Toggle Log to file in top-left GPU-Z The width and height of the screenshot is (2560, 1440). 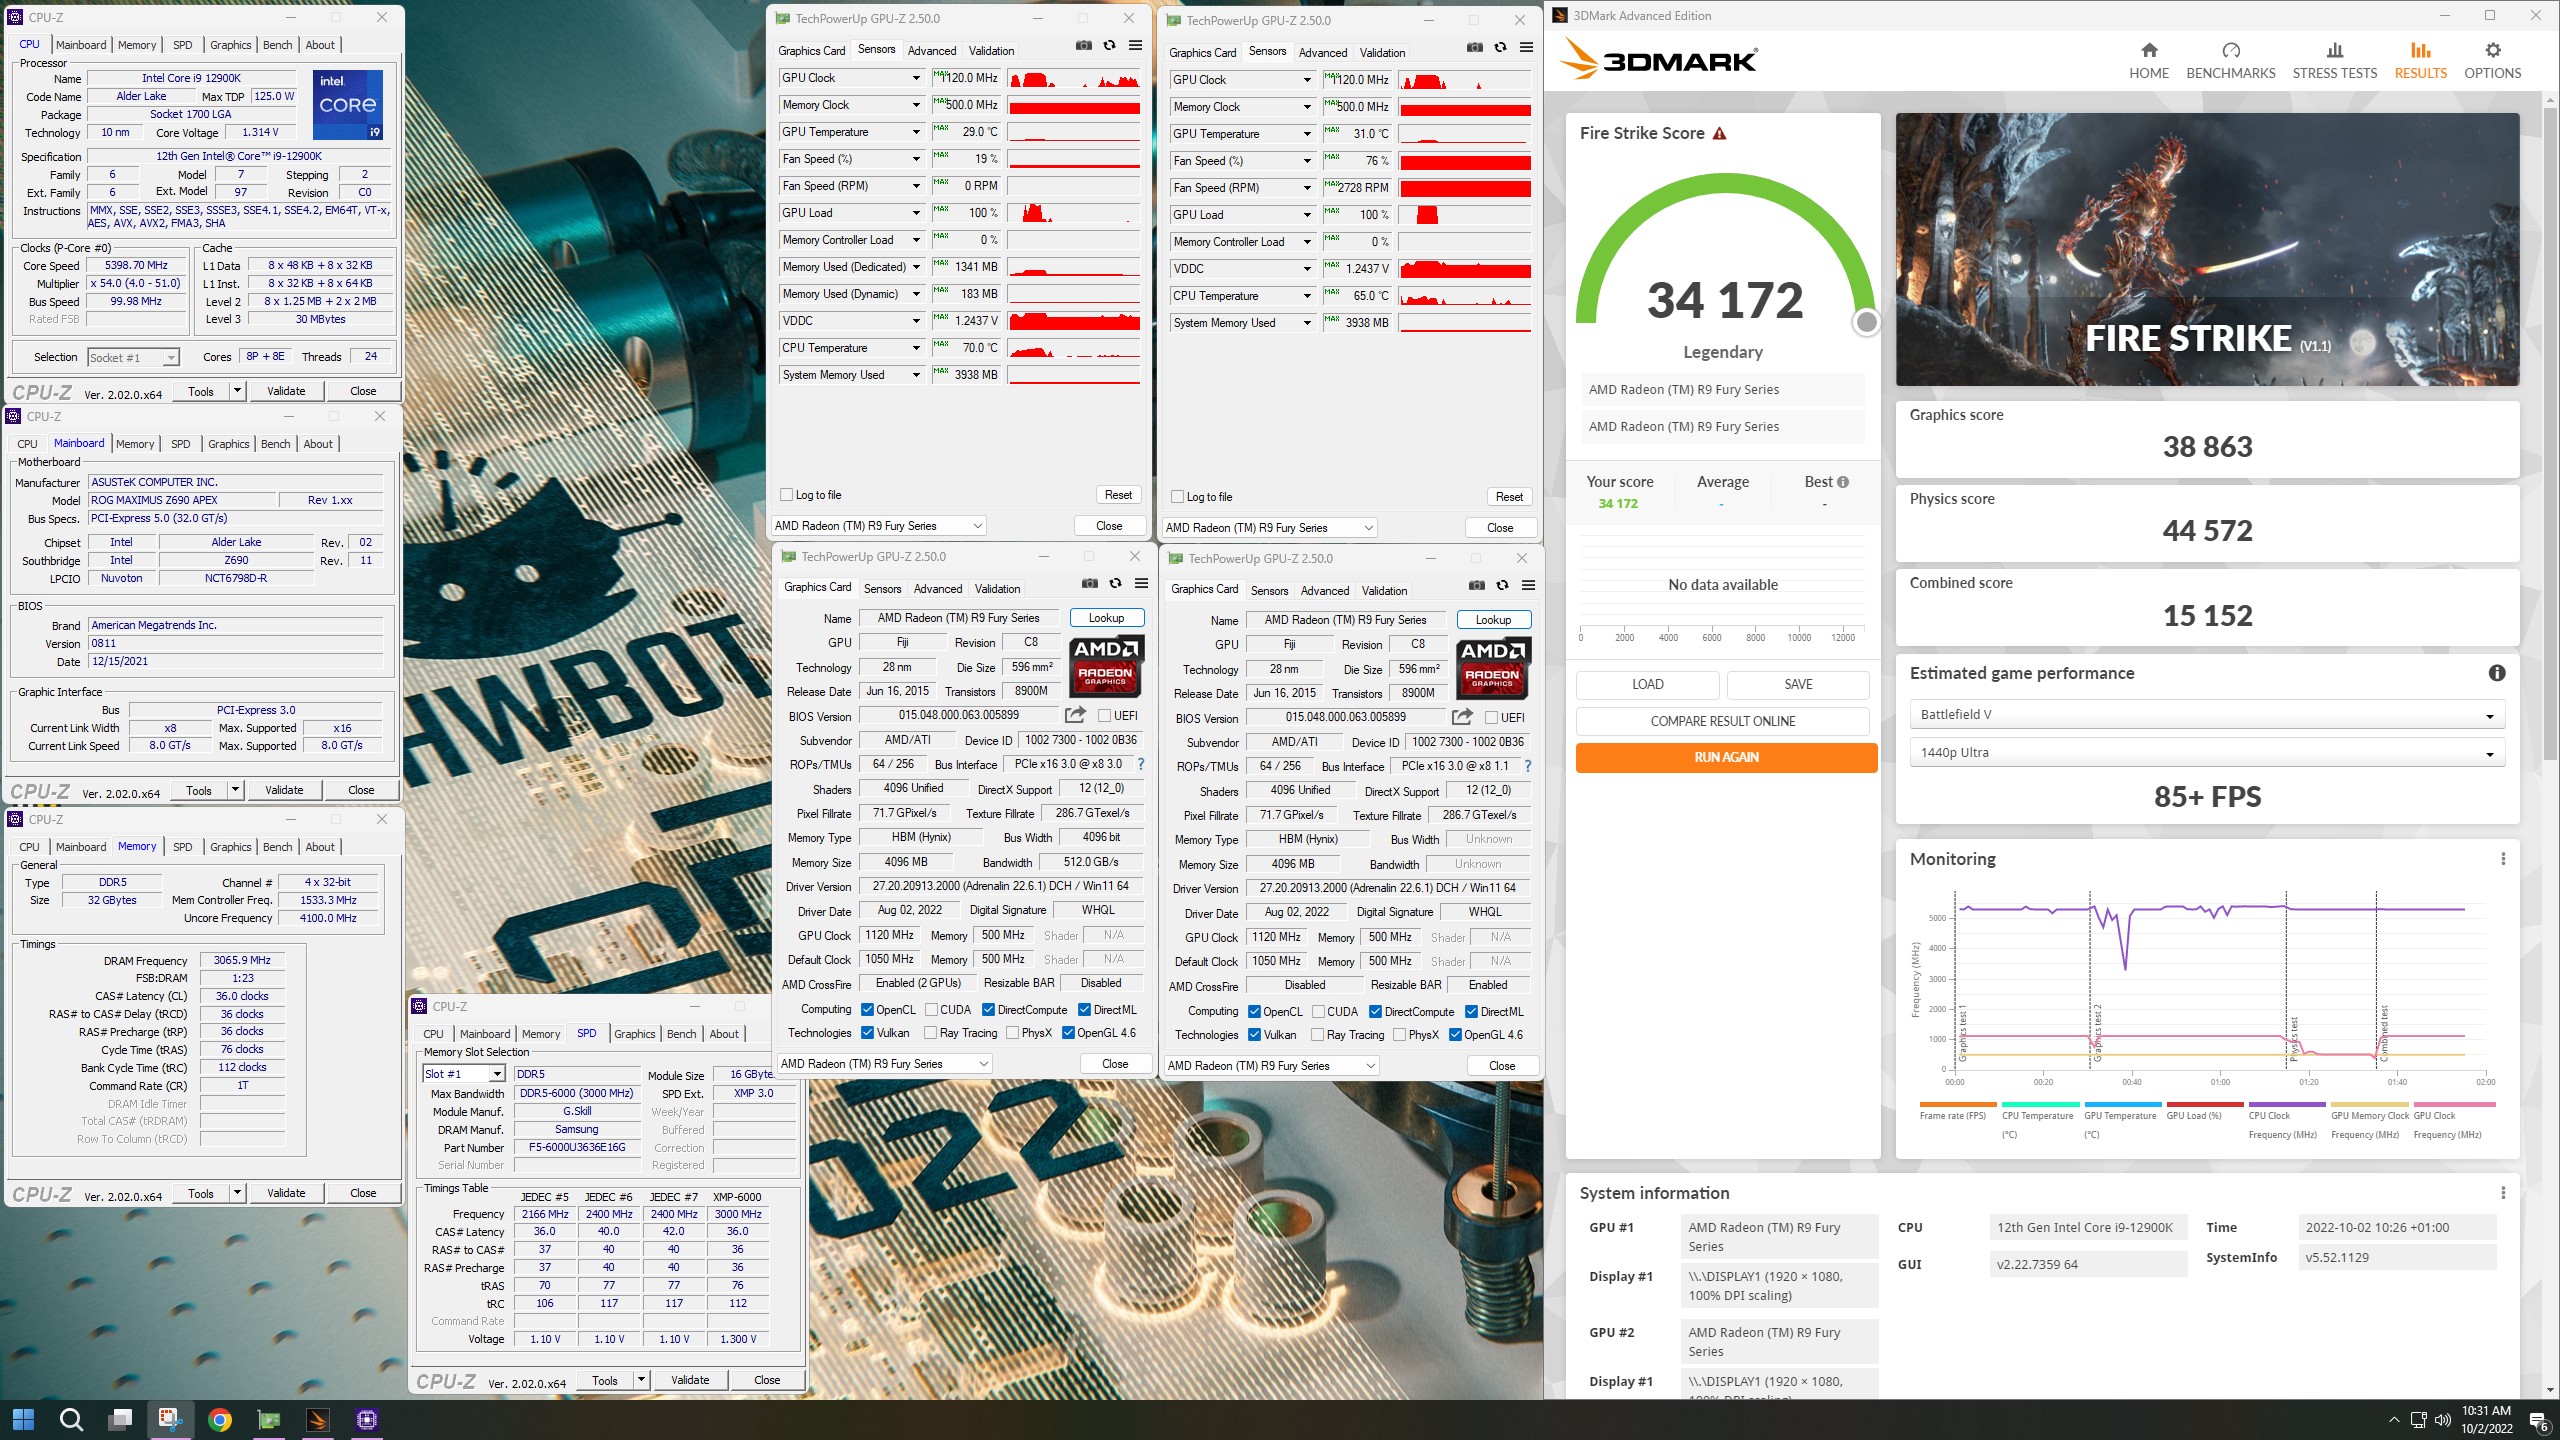pos(786,495)
